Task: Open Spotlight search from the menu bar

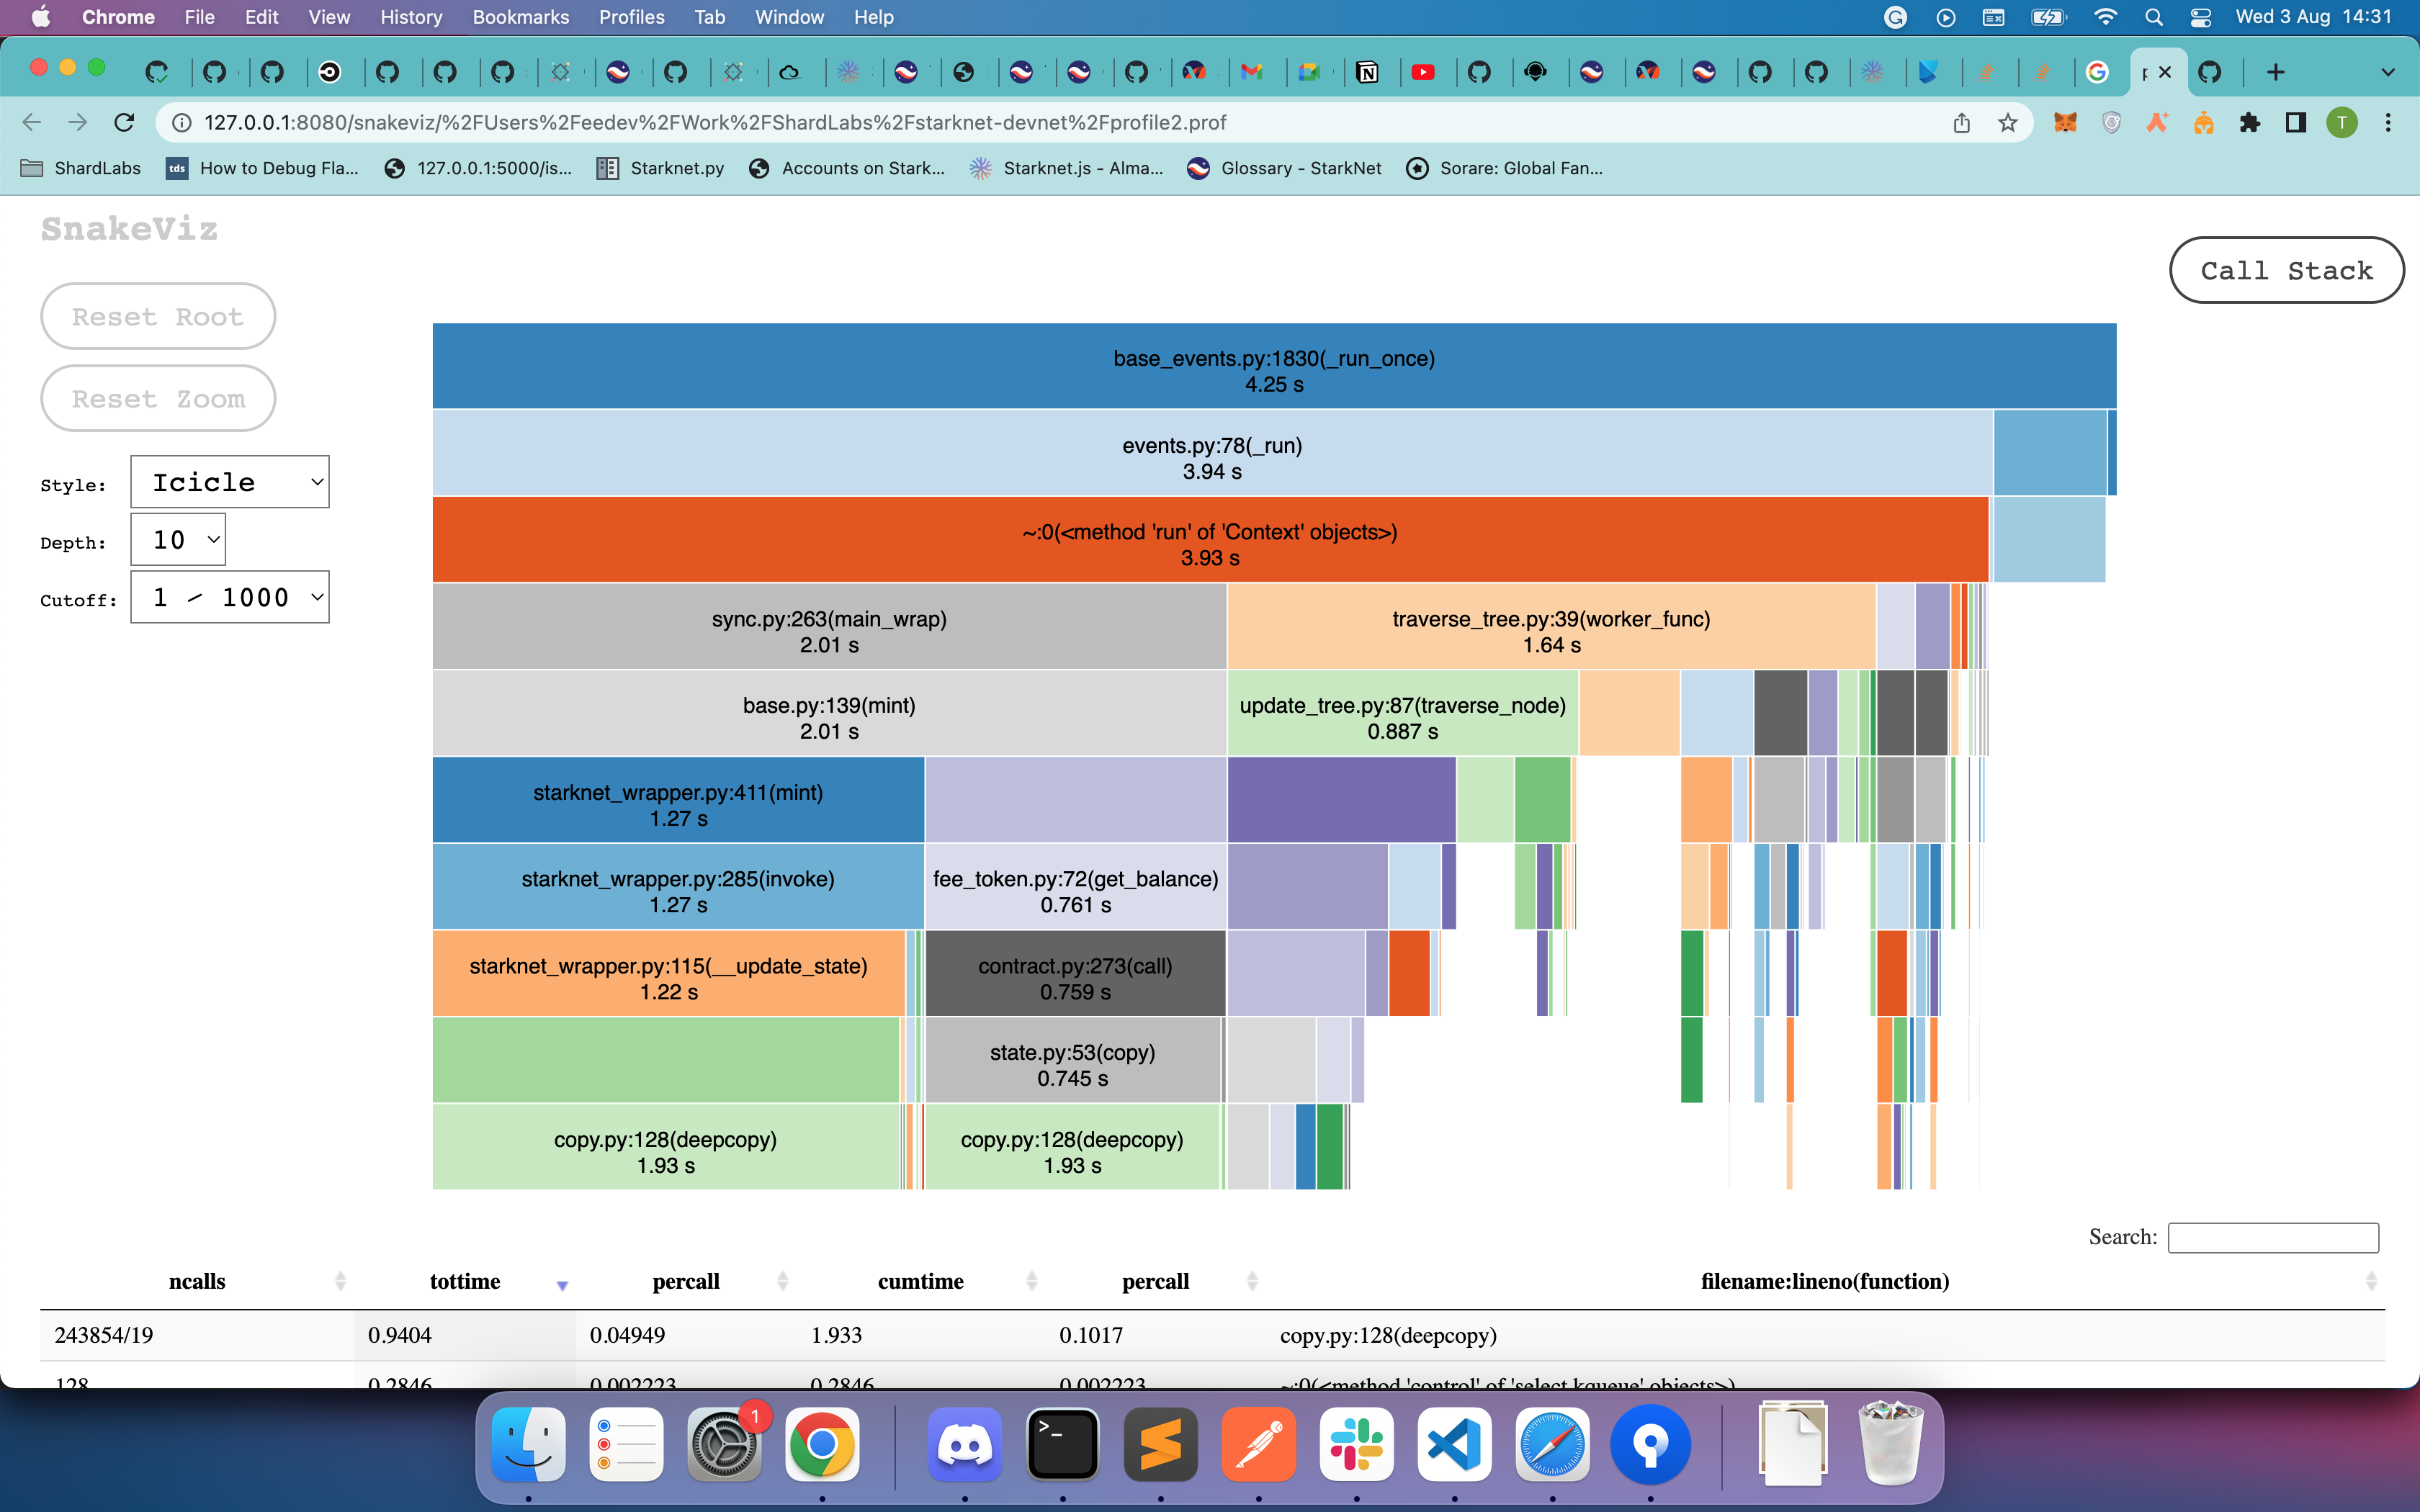Action: click(x=2154, y=17)
